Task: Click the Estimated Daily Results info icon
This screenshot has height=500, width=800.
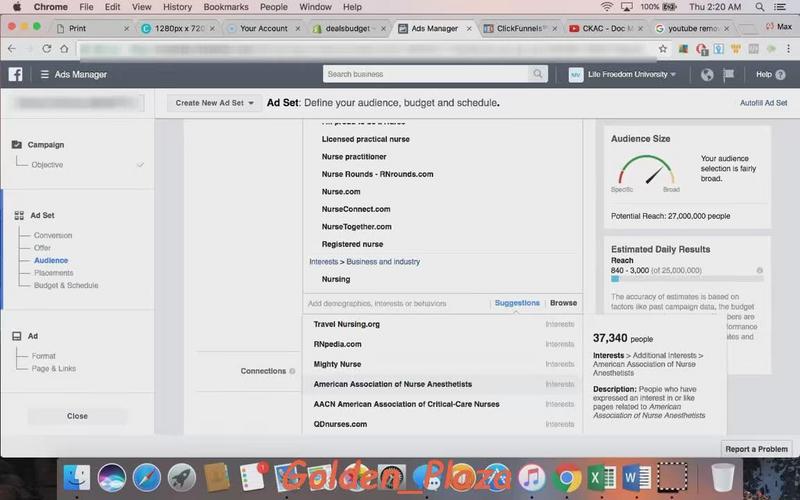Action: click(760, 270)
